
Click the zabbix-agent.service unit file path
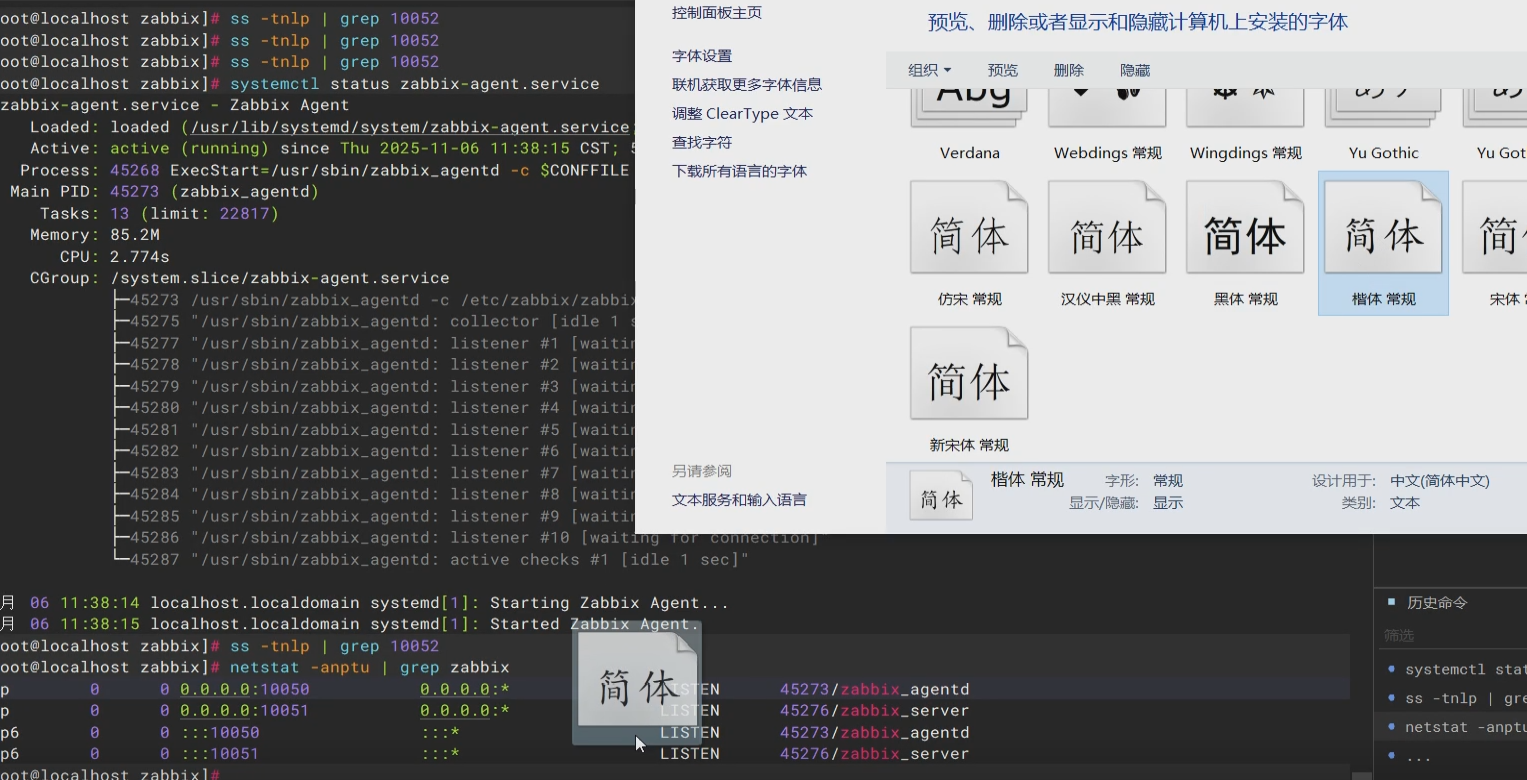click(410, 127)
